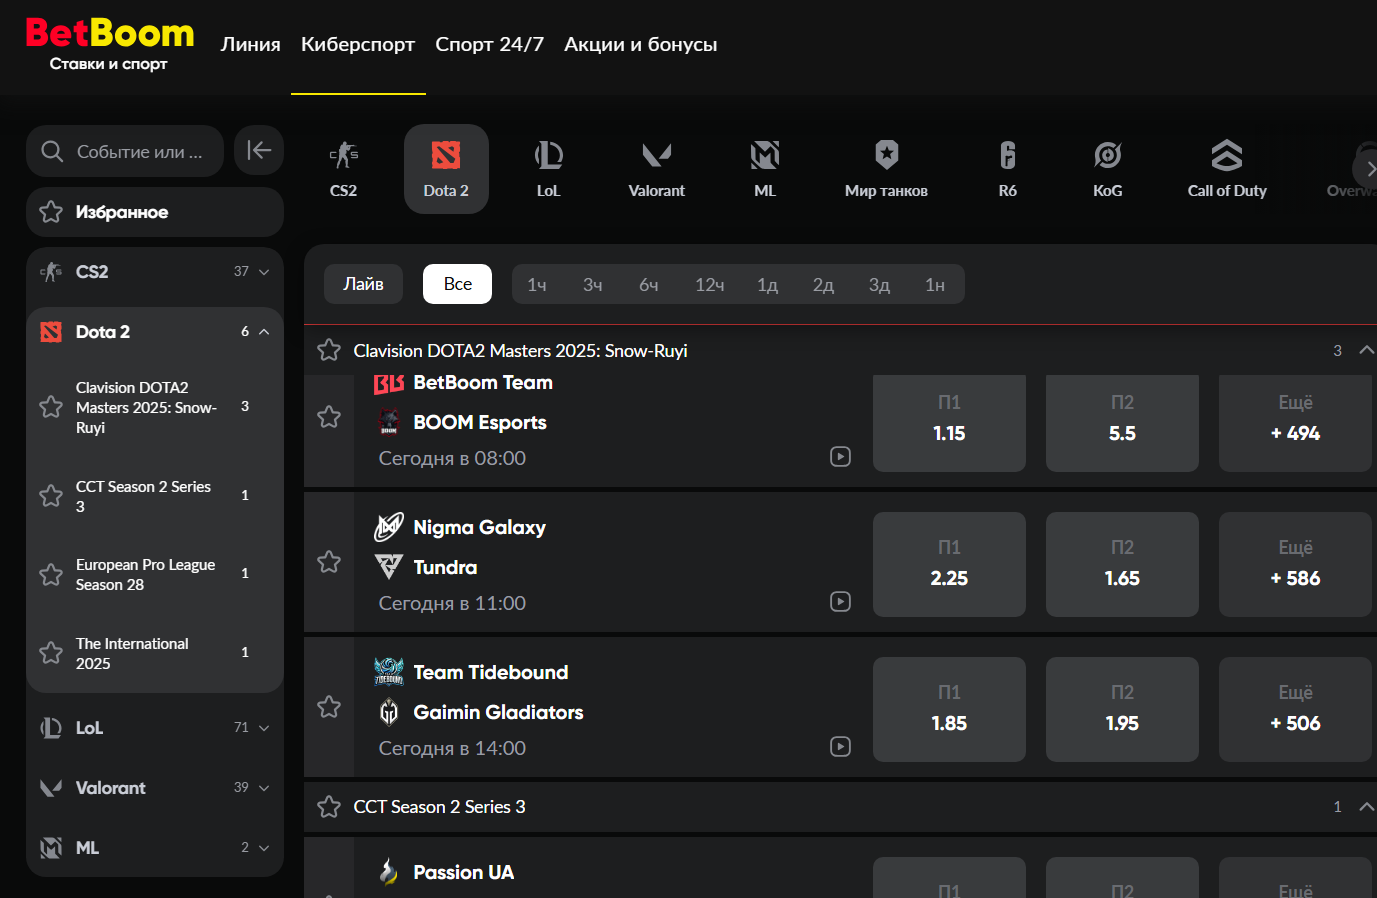Image resolution: width=1377 pixels, height=898 pixels.
Task: Open Ещё +494 markets
Action: click(x=1295, y=423)
